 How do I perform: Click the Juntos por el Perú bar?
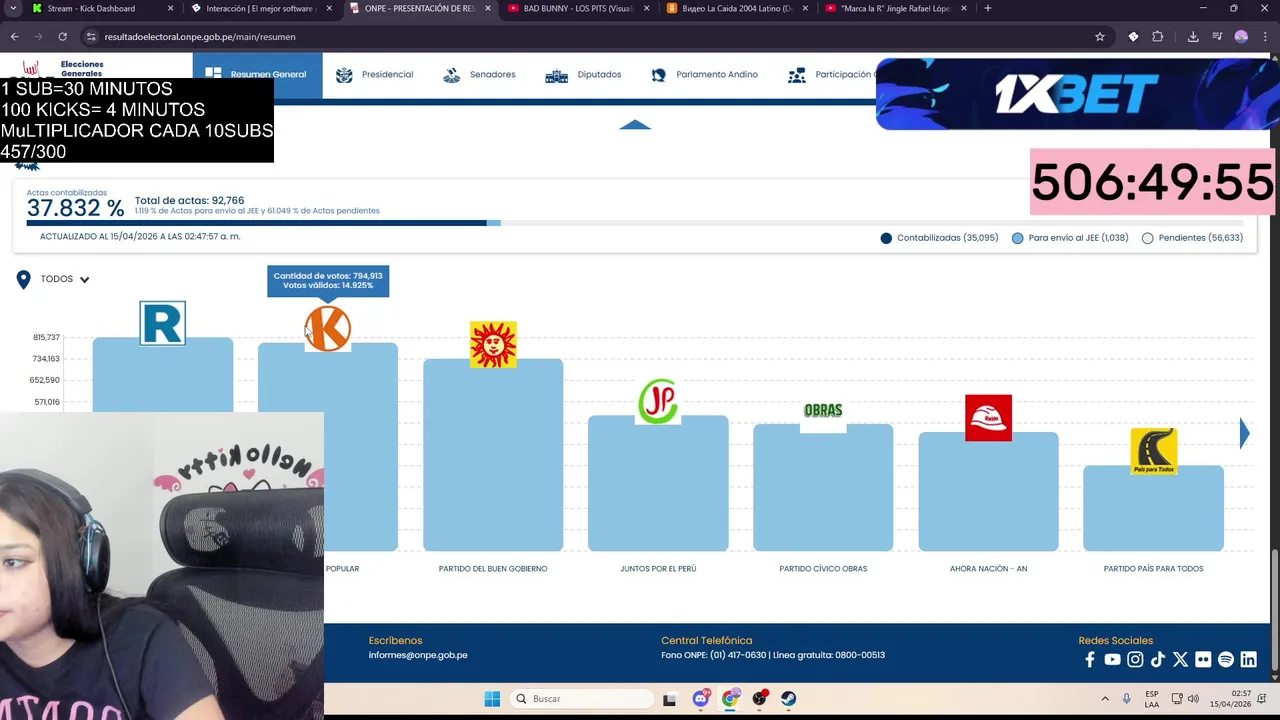click(658, 483)
